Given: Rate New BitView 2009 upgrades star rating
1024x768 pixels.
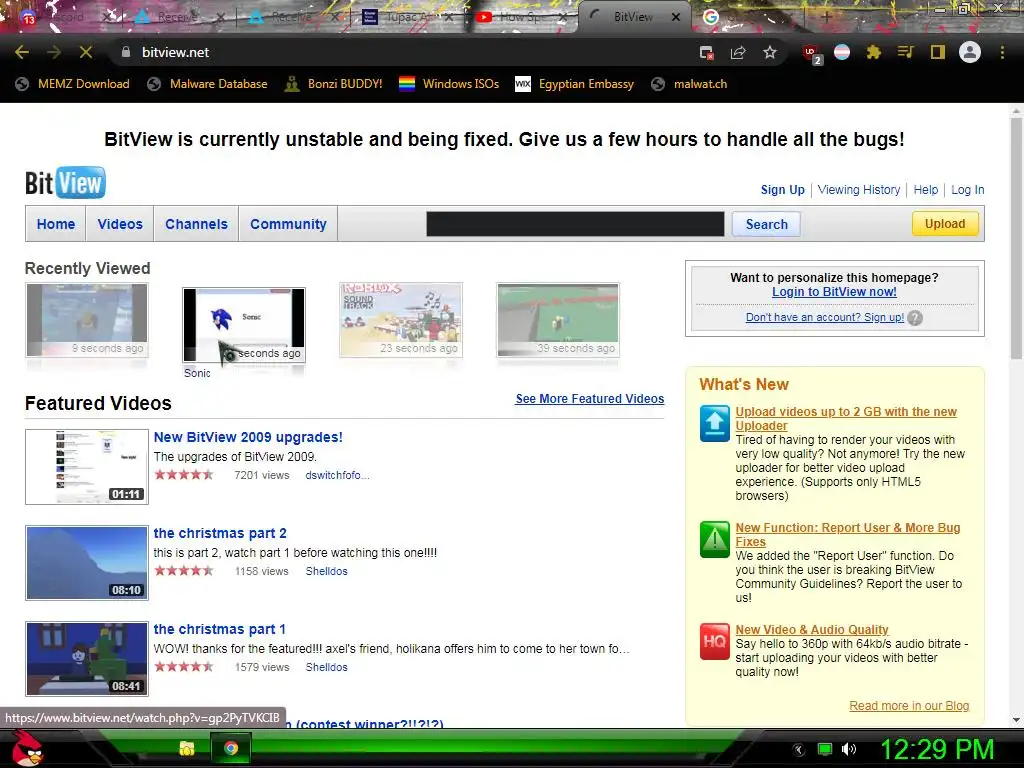Looking at the screenshot, I should [x=184, y=475].
